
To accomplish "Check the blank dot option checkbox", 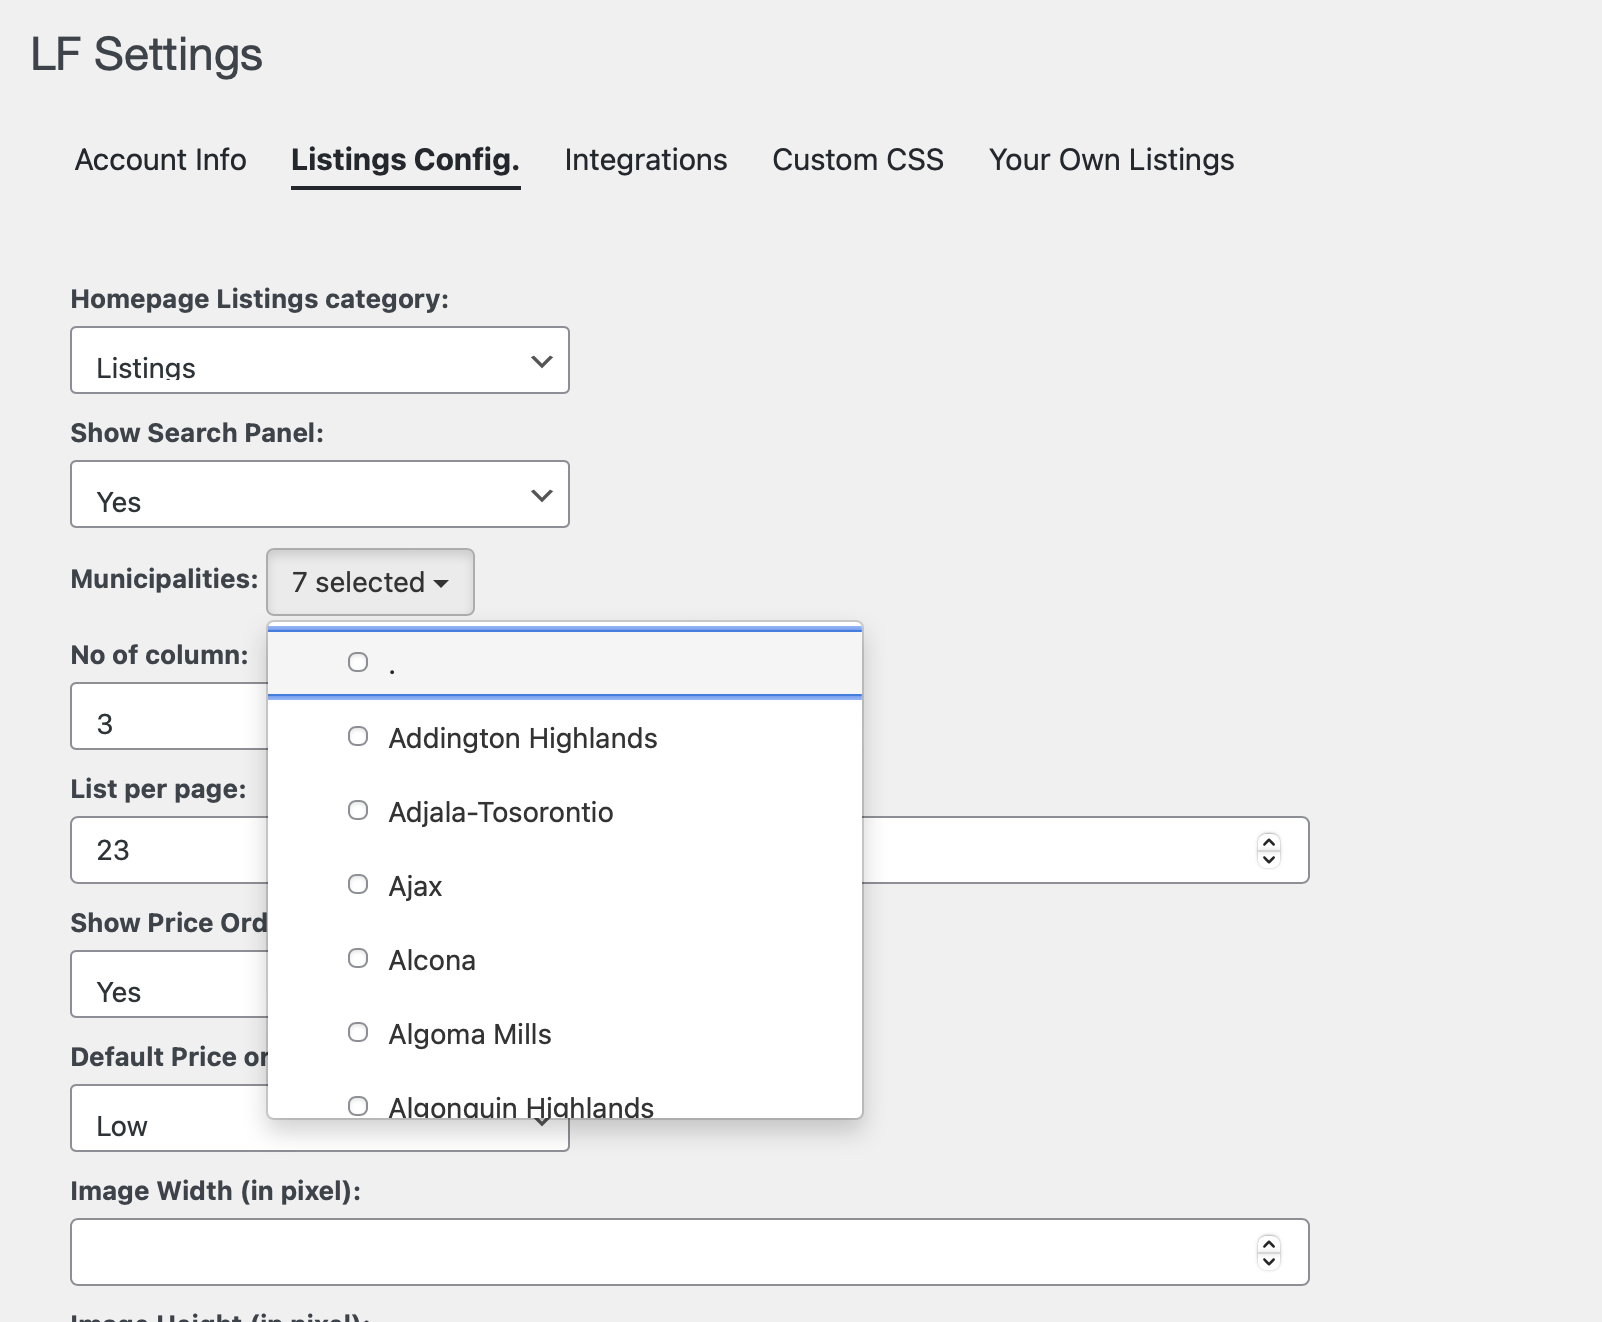I will click(x=358, y=663).
